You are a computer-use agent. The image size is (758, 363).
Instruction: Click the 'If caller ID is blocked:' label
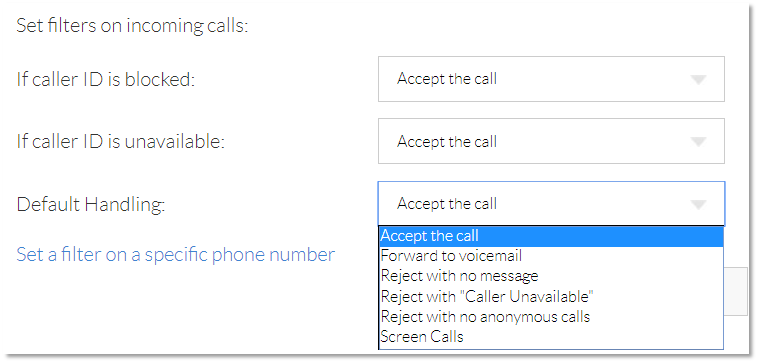[x=105, y=80]
